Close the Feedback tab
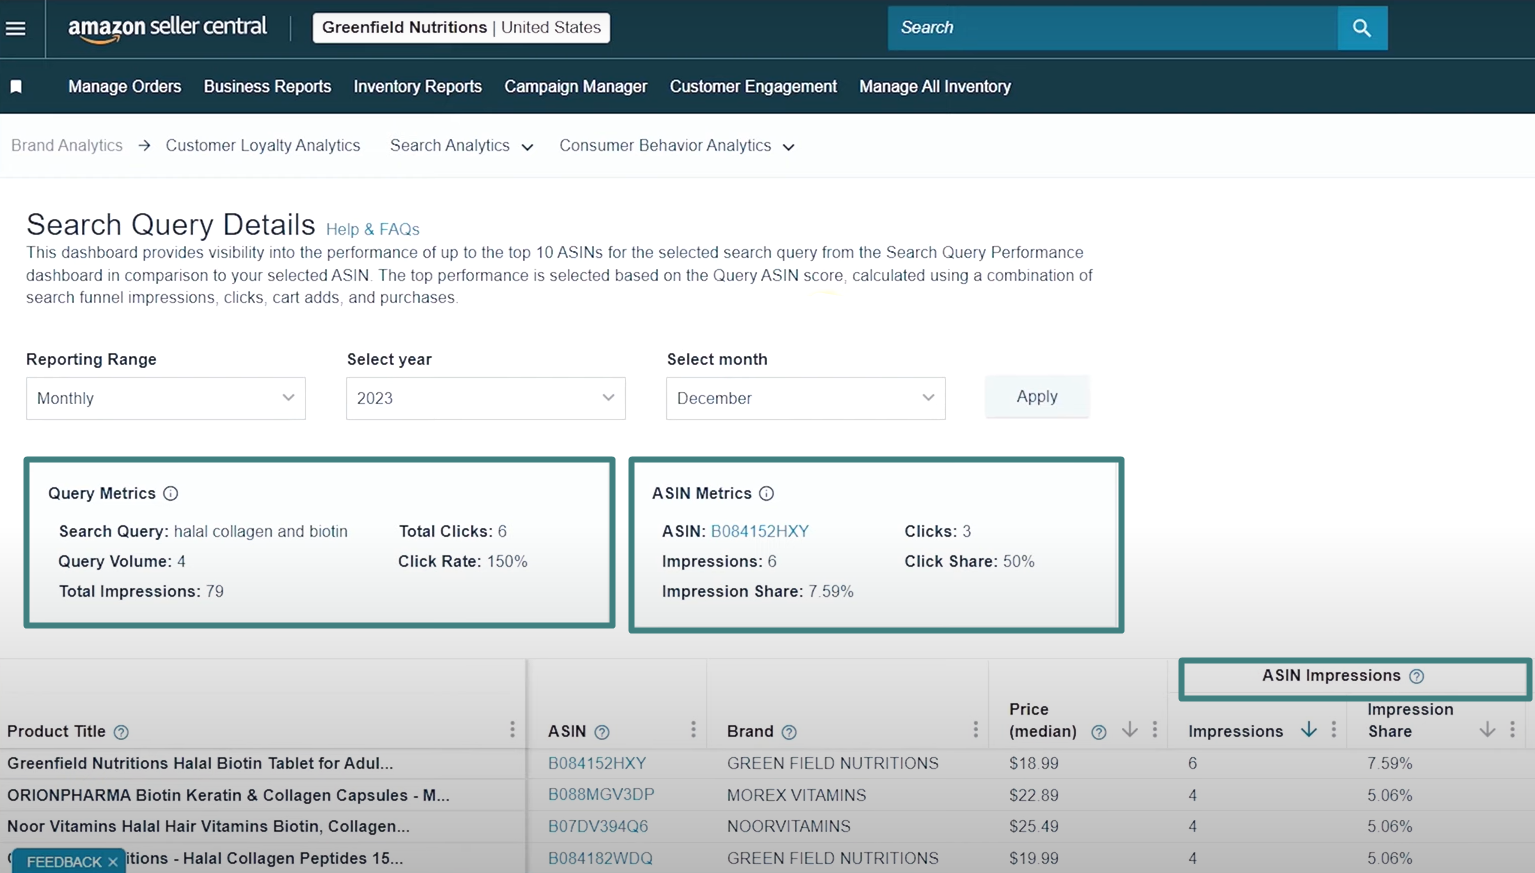Image resolution: width=1535 pixels, height=873 pixels. (113, 862)
